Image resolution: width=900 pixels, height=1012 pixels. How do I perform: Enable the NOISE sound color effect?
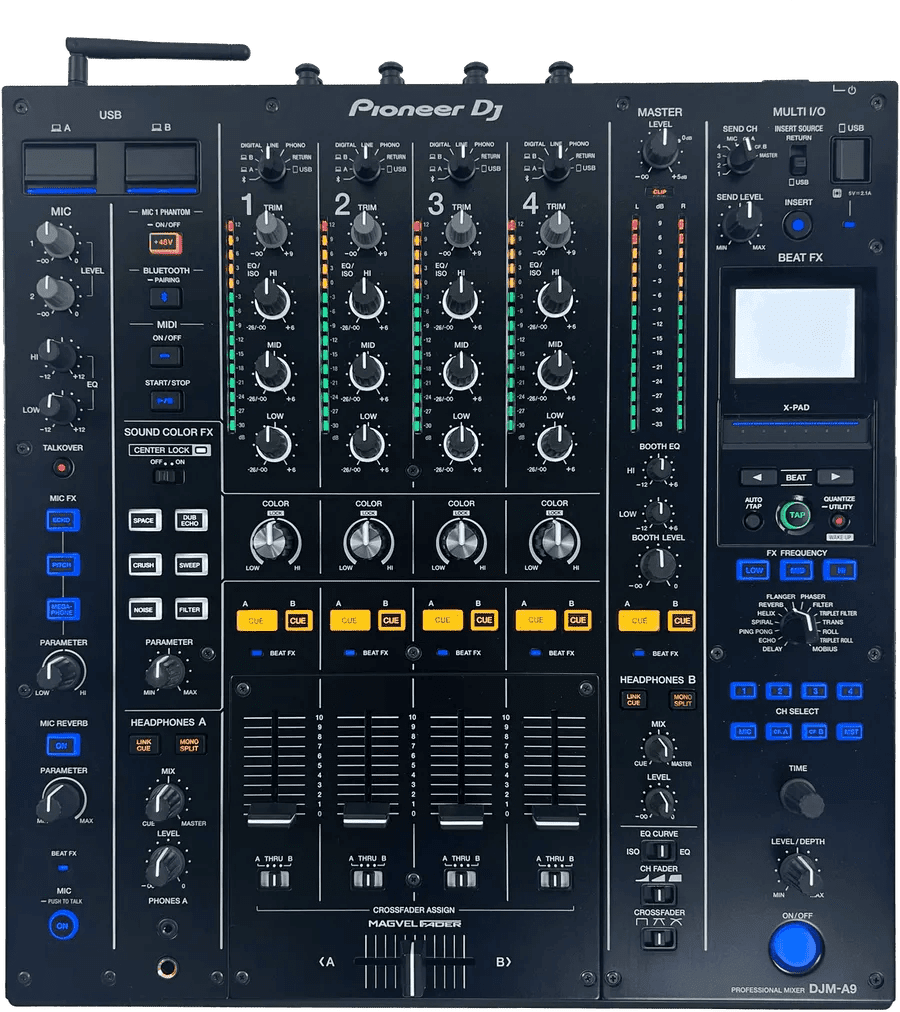(145, 609)
